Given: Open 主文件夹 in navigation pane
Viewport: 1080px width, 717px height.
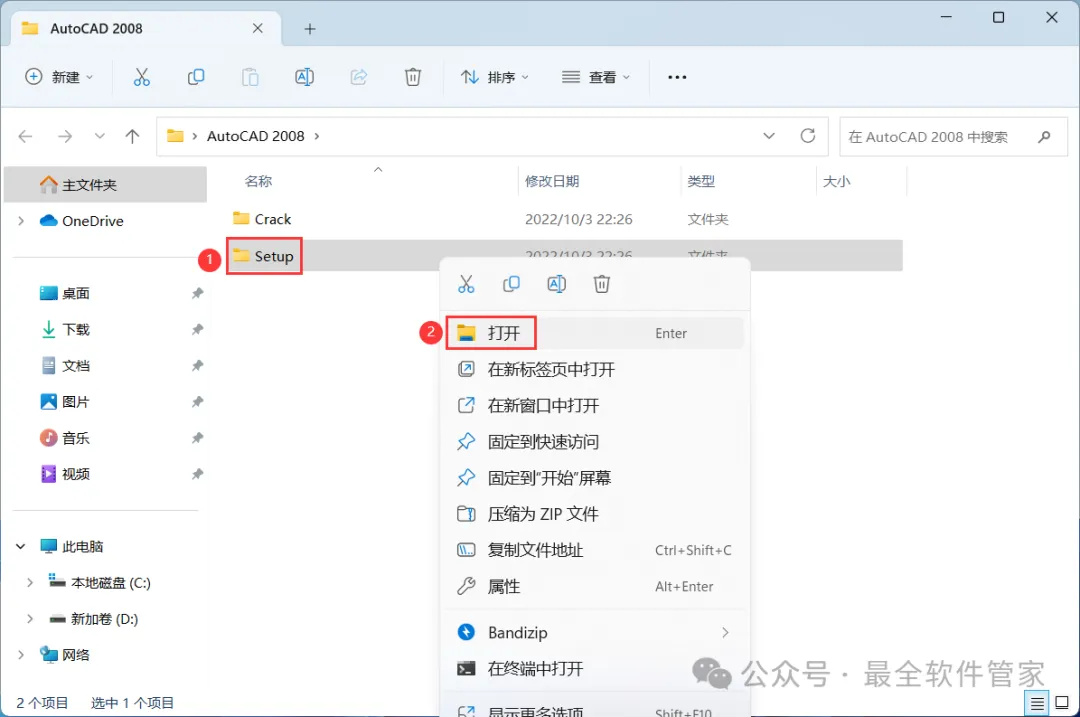Looking at the screenshot, I should (105, 185).
